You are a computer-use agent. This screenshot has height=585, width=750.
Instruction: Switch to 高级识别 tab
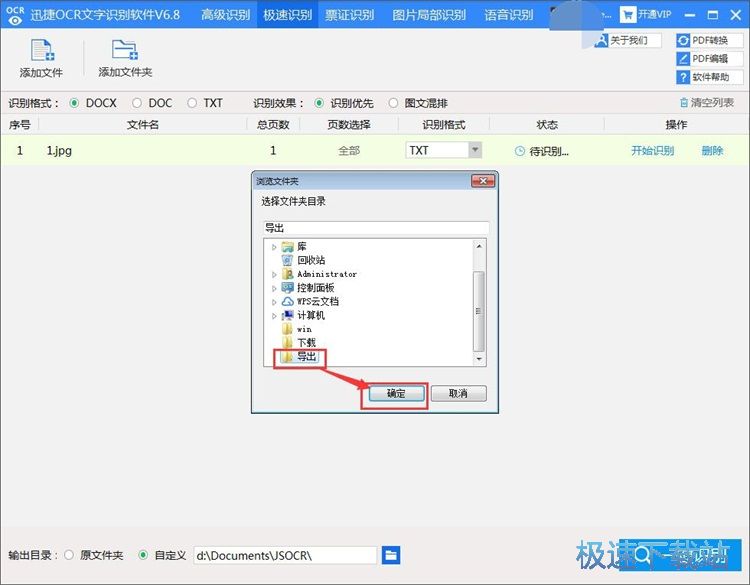225,15
